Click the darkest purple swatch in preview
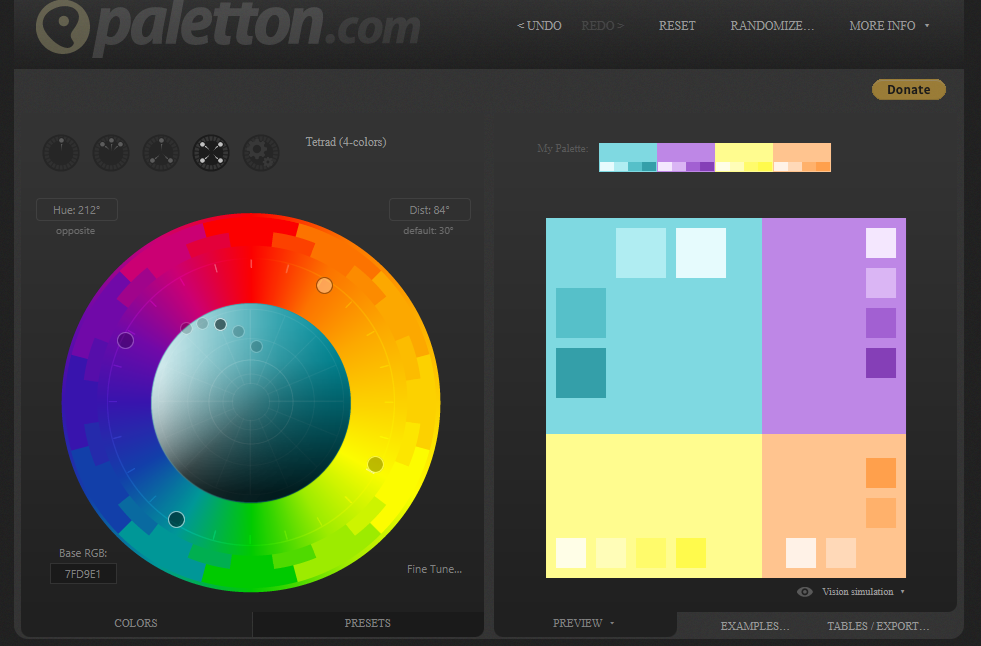Viewport: 981px width, 646px height. pyautogui.click(x=881, y=363)
